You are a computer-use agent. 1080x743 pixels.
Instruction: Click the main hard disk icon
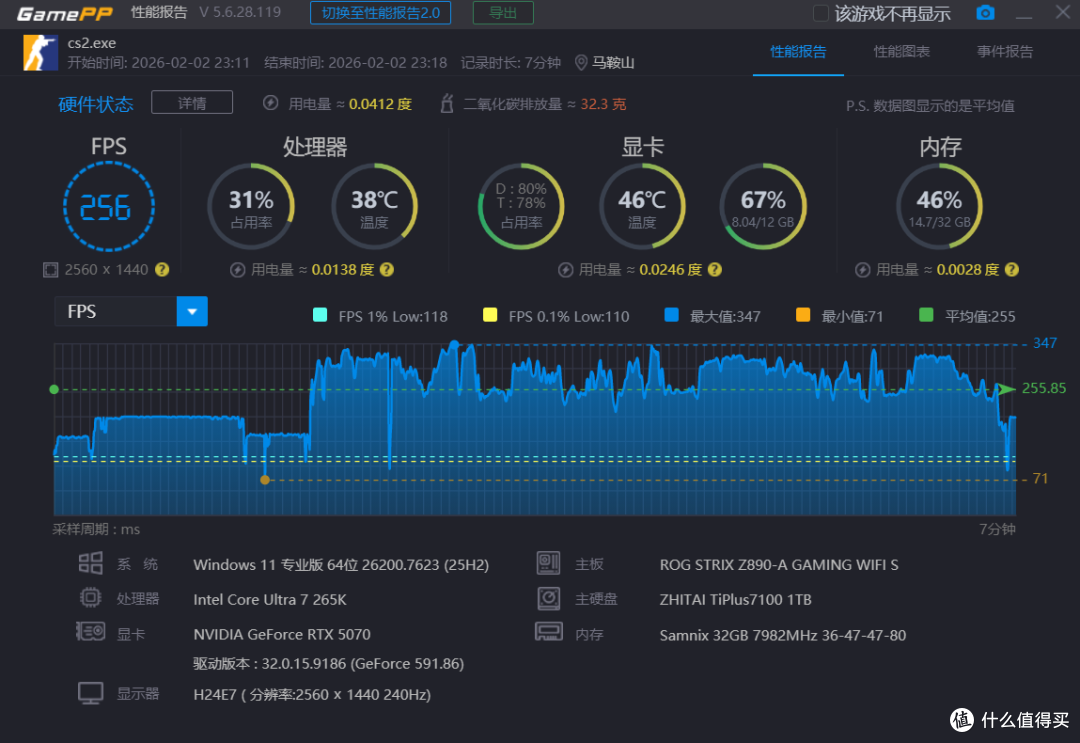(x=549, y=598)
